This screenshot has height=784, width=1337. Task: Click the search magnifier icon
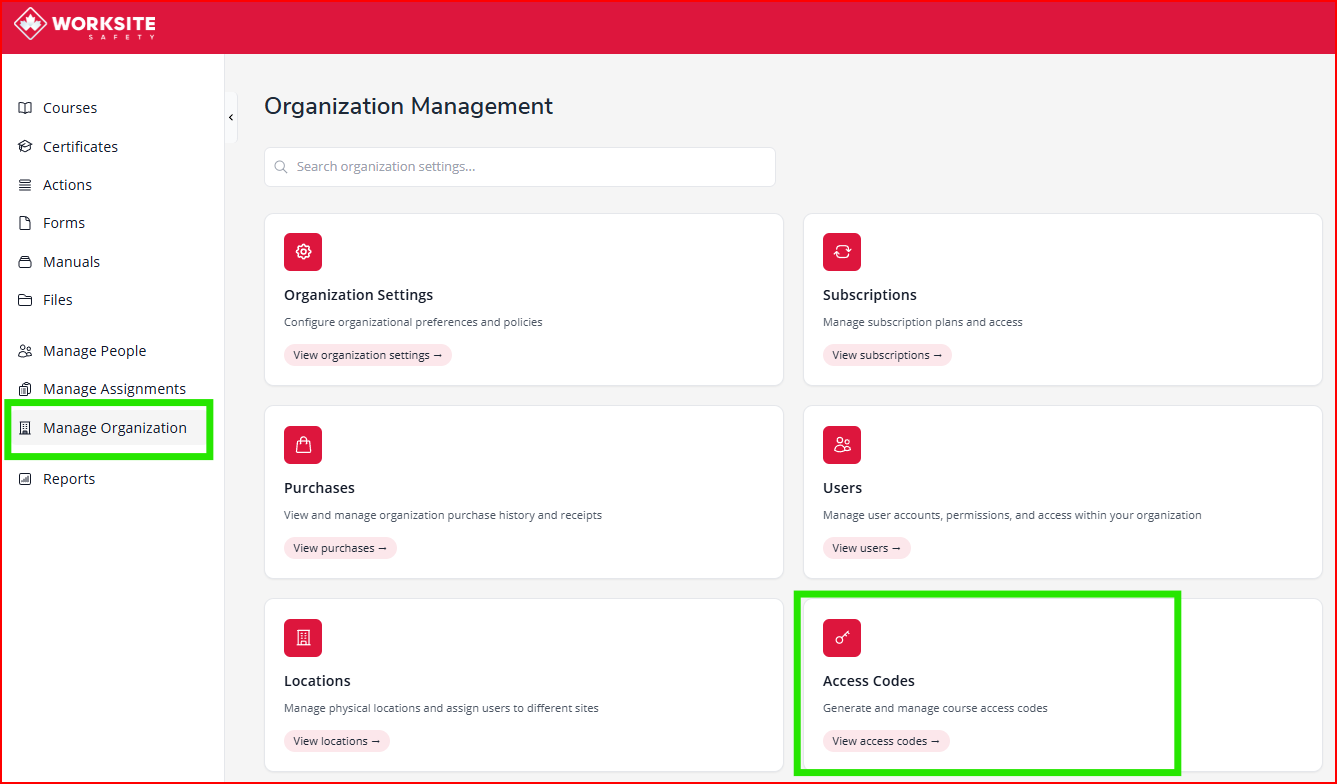point(281,167)
